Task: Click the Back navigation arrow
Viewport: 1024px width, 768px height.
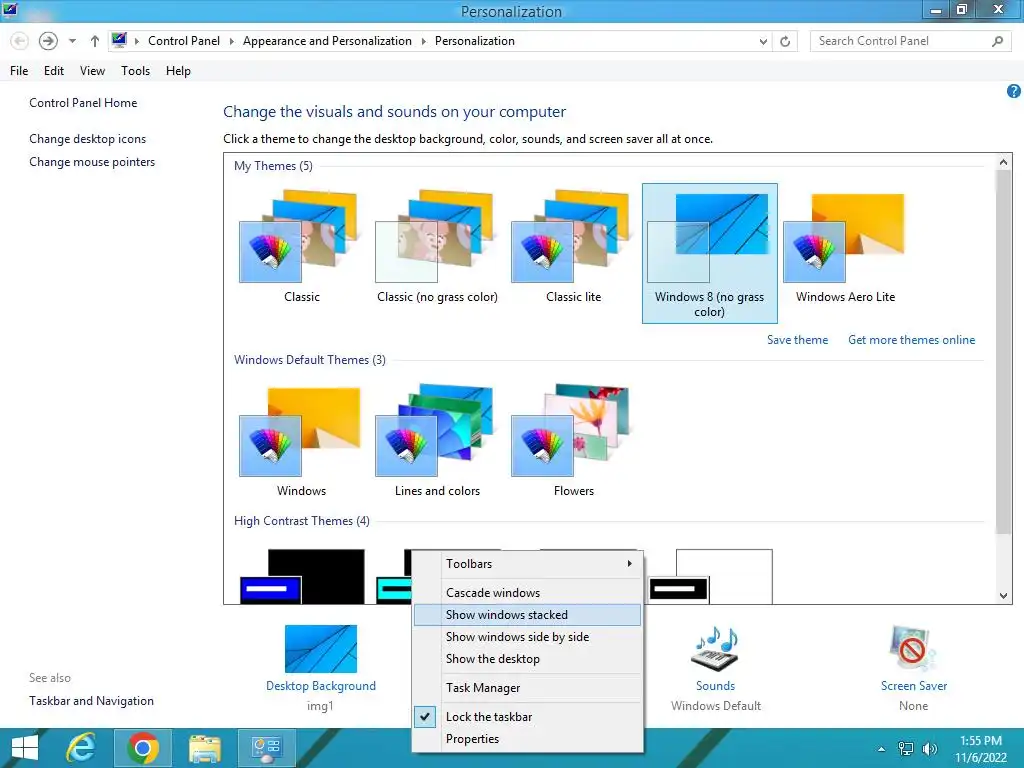Action: 20,41
